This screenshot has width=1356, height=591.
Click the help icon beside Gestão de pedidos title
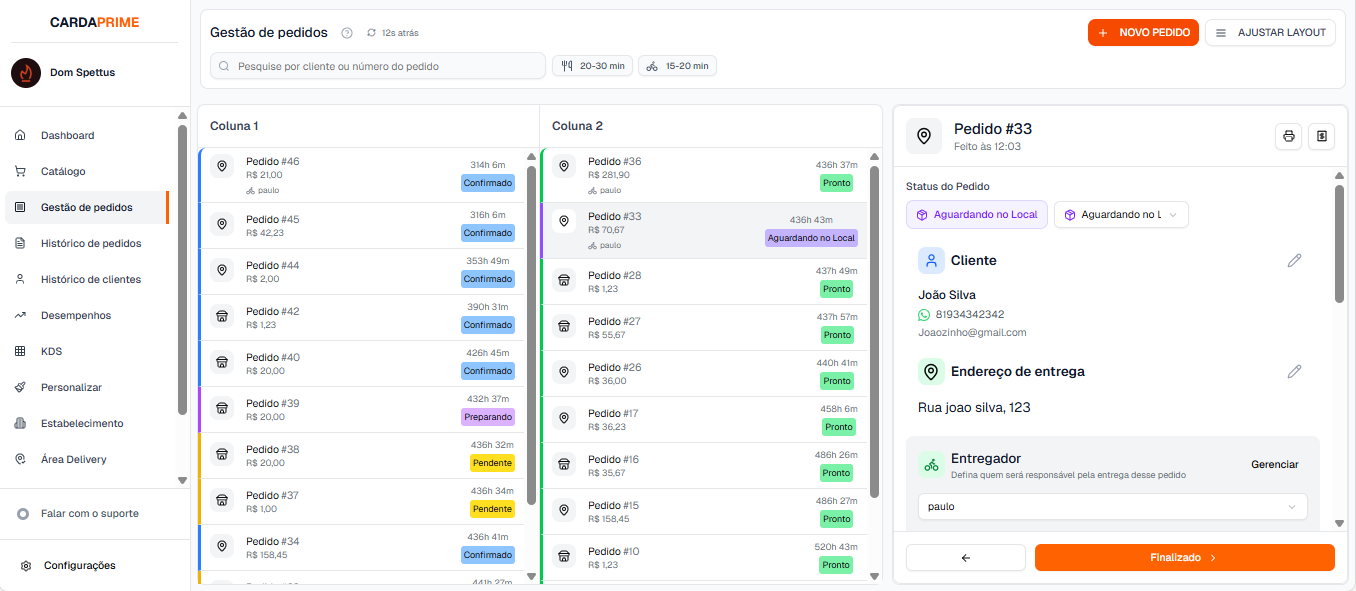(347, 33)
